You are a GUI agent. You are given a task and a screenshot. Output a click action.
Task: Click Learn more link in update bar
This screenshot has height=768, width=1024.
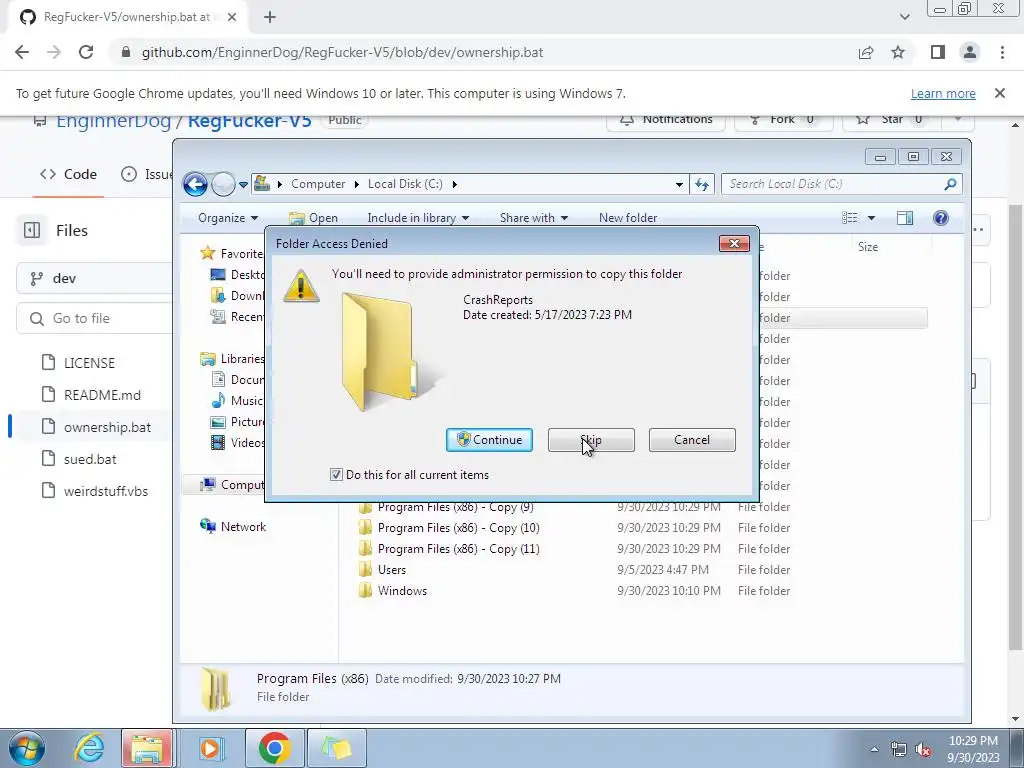pyautogui.click(x=943, y=93)
